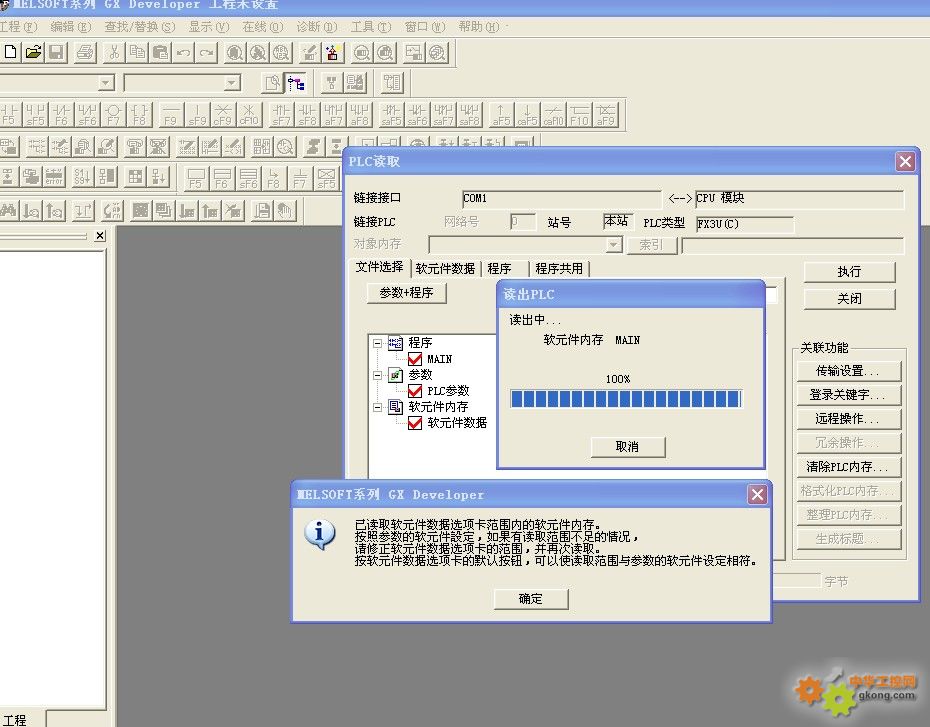
Task: Insert horizontal line F9 ladder icon
Action: click(x=171, y=114)
